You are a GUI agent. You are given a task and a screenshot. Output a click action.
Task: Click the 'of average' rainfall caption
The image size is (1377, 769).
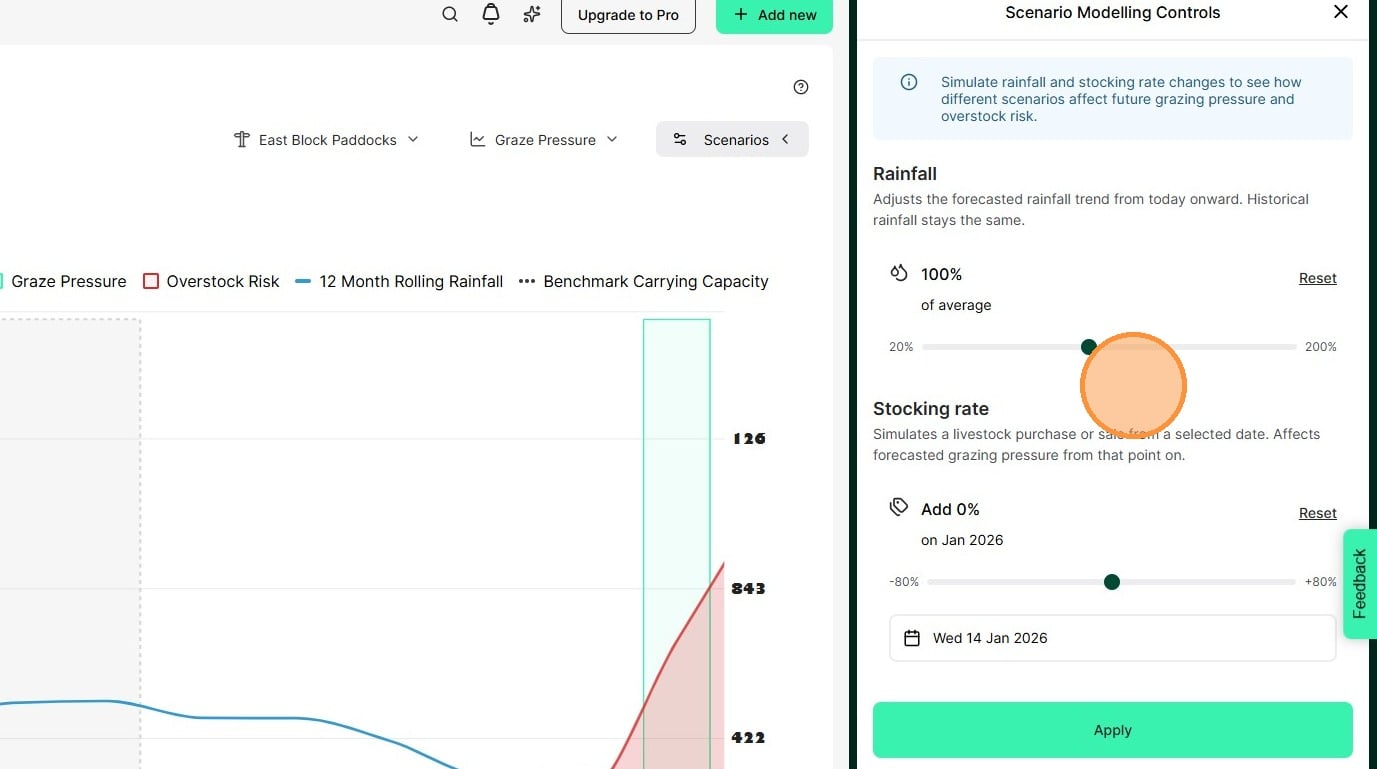(956, 305)
